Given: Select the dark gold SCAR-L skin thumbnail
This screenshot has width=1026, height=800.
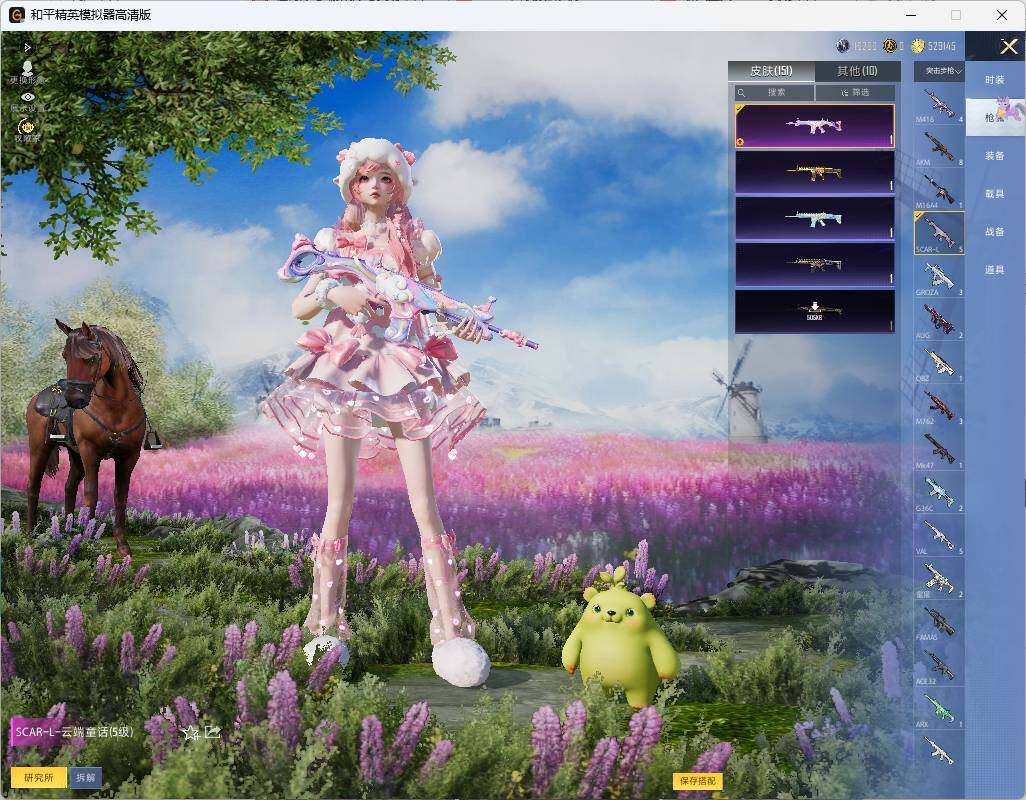Looking at the screenshot, I should pyautogui.click(x=815, y=264).
